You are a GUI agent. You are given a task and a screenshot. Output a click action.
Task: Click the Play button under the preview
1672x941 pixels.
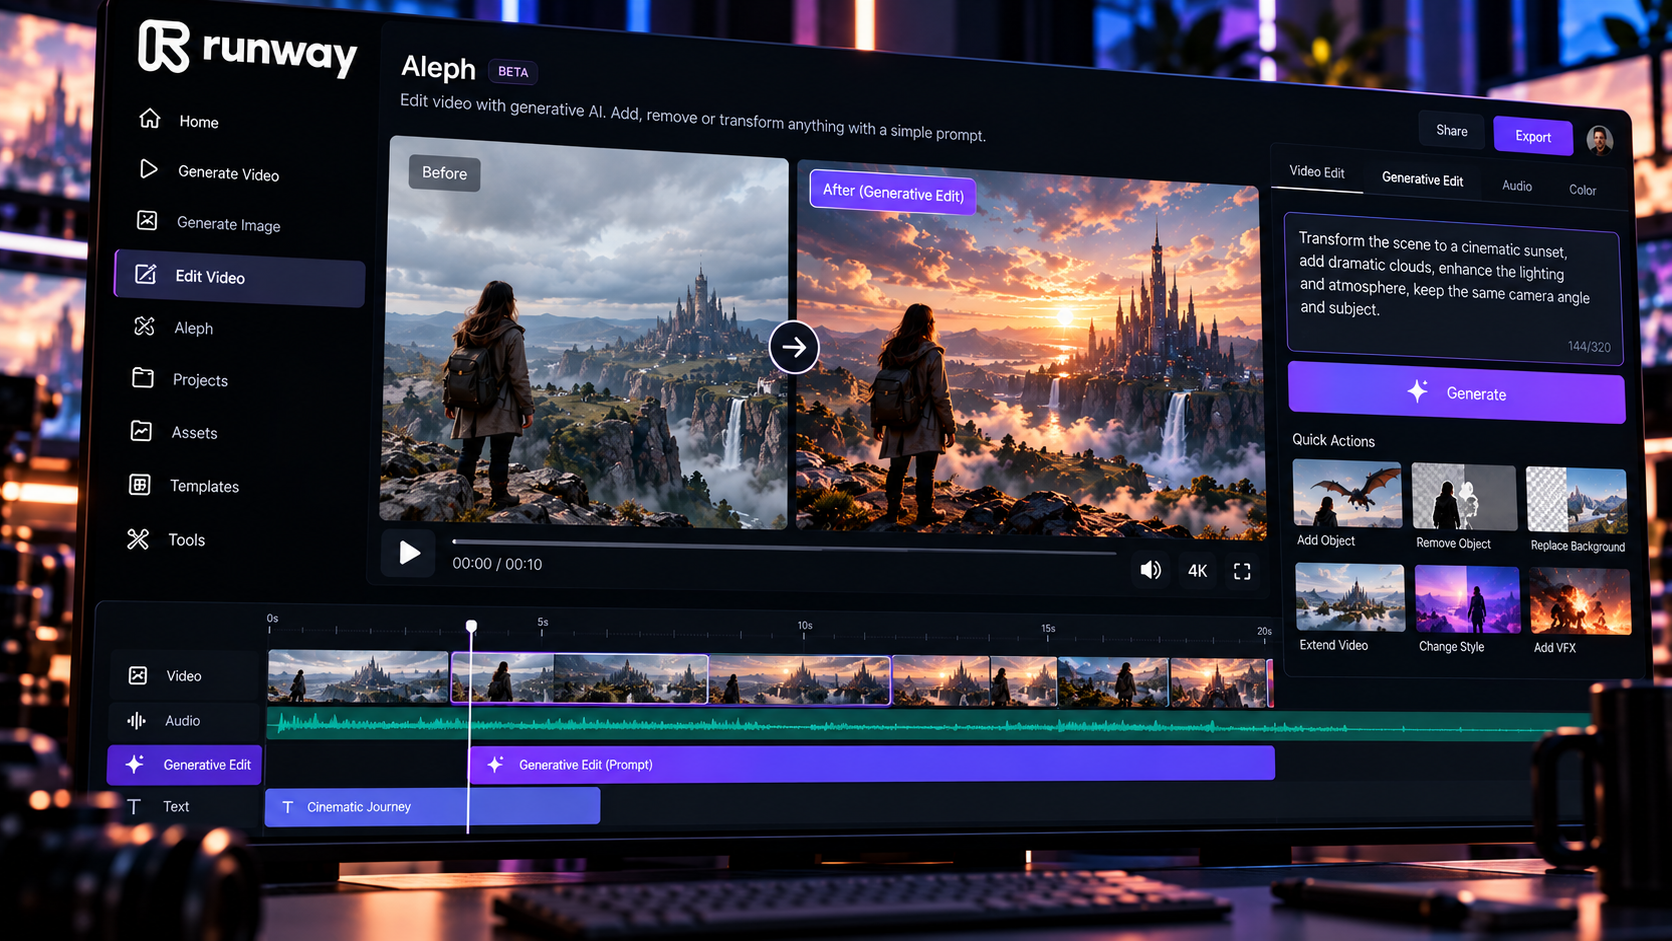coord(409,552)
